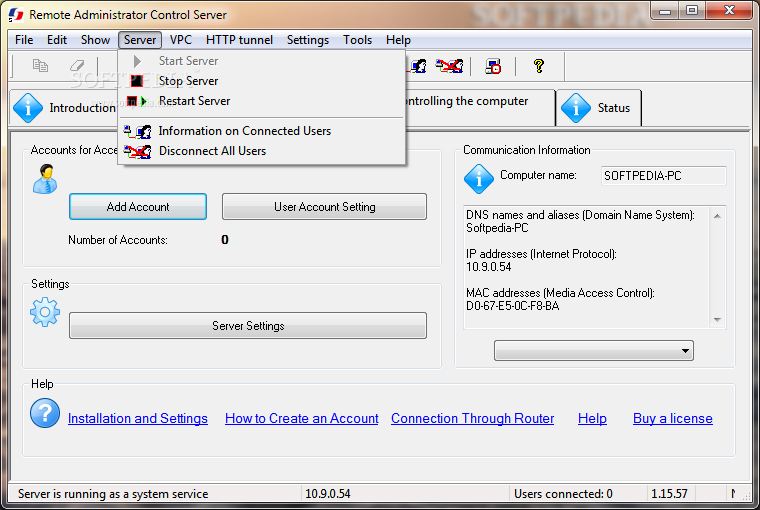Open Connection Through Router link
This screenshot has height=510, width=760.
pyautogui.click(x=473, y=418)
